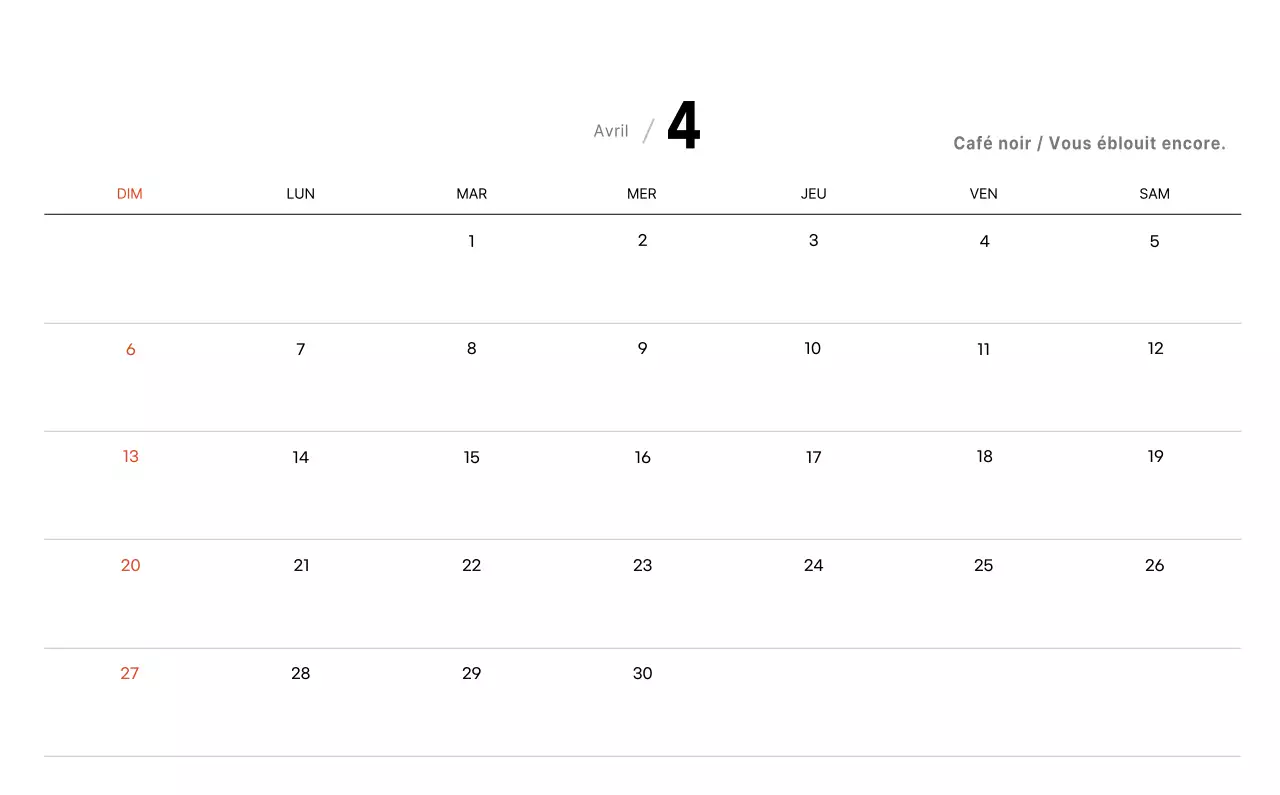1280x795 pixels.
Task: Click the date 1 cell
Action: pyautogui.click(x=471, y=241)
